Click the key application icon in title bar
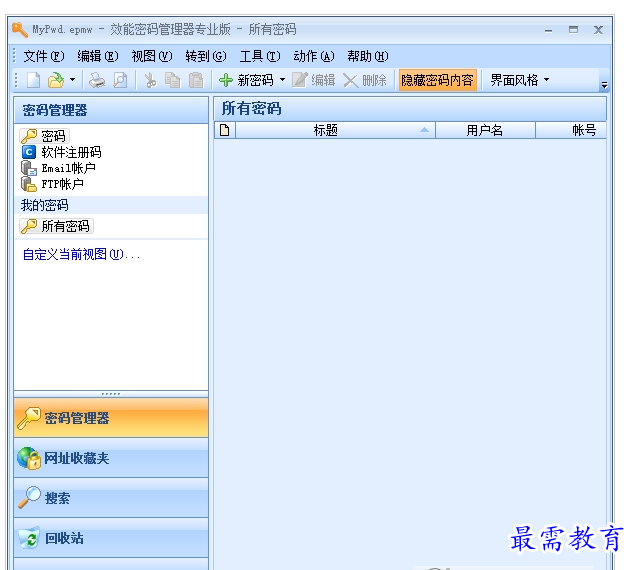 [x=20, y=30]
